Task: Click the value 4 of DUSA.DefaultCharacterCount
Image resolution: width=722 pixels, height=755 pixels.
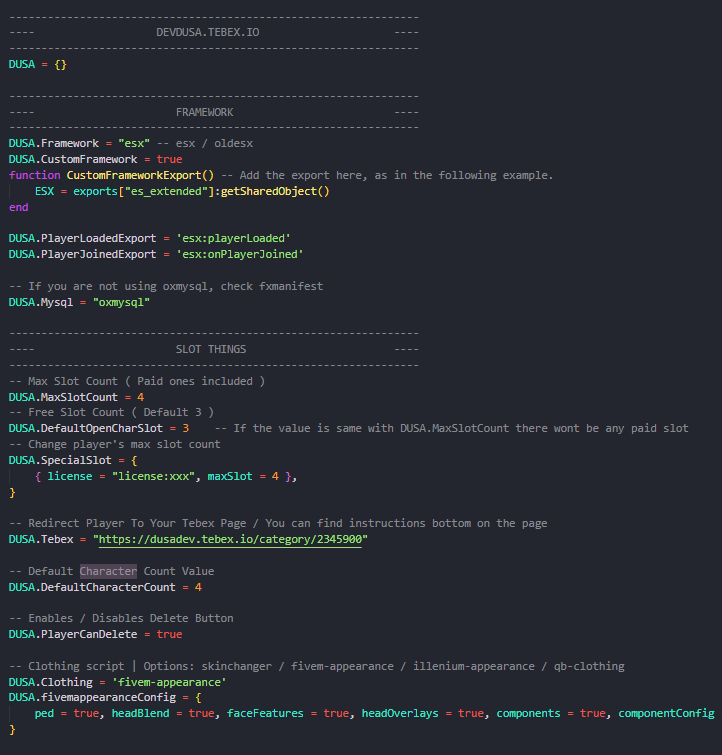Action: [x=199, y=587]
